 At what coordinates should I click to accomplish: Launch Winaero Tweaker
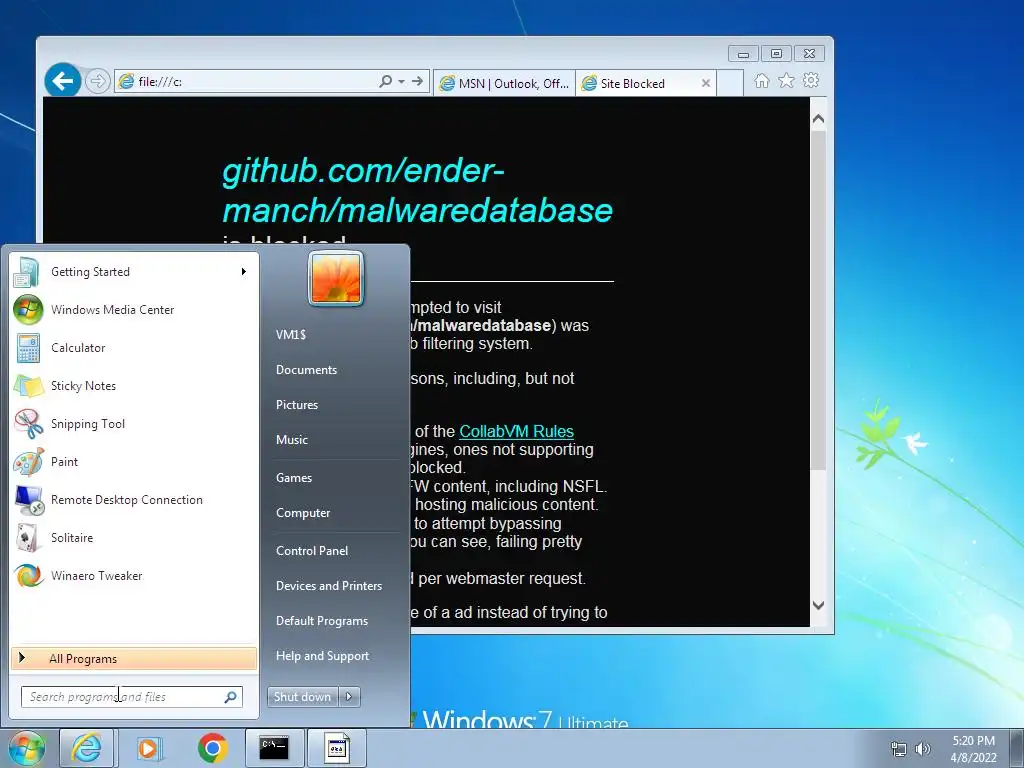tap(134, 575)
